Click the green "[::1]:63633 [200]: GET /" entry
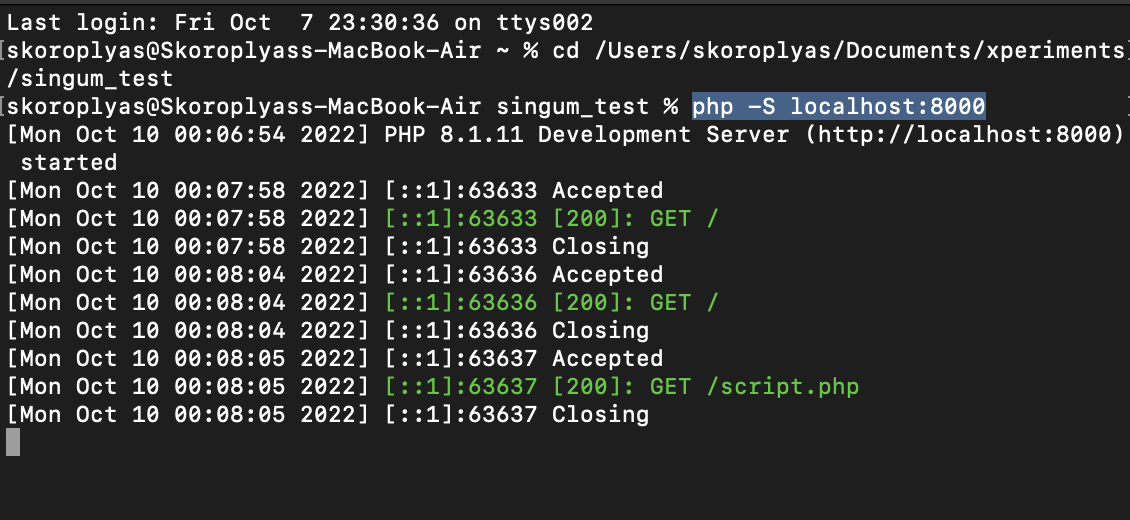Image resolution: width=1130 pixels, height=520 pixels. pyautogui.click(x=551, y=218)
